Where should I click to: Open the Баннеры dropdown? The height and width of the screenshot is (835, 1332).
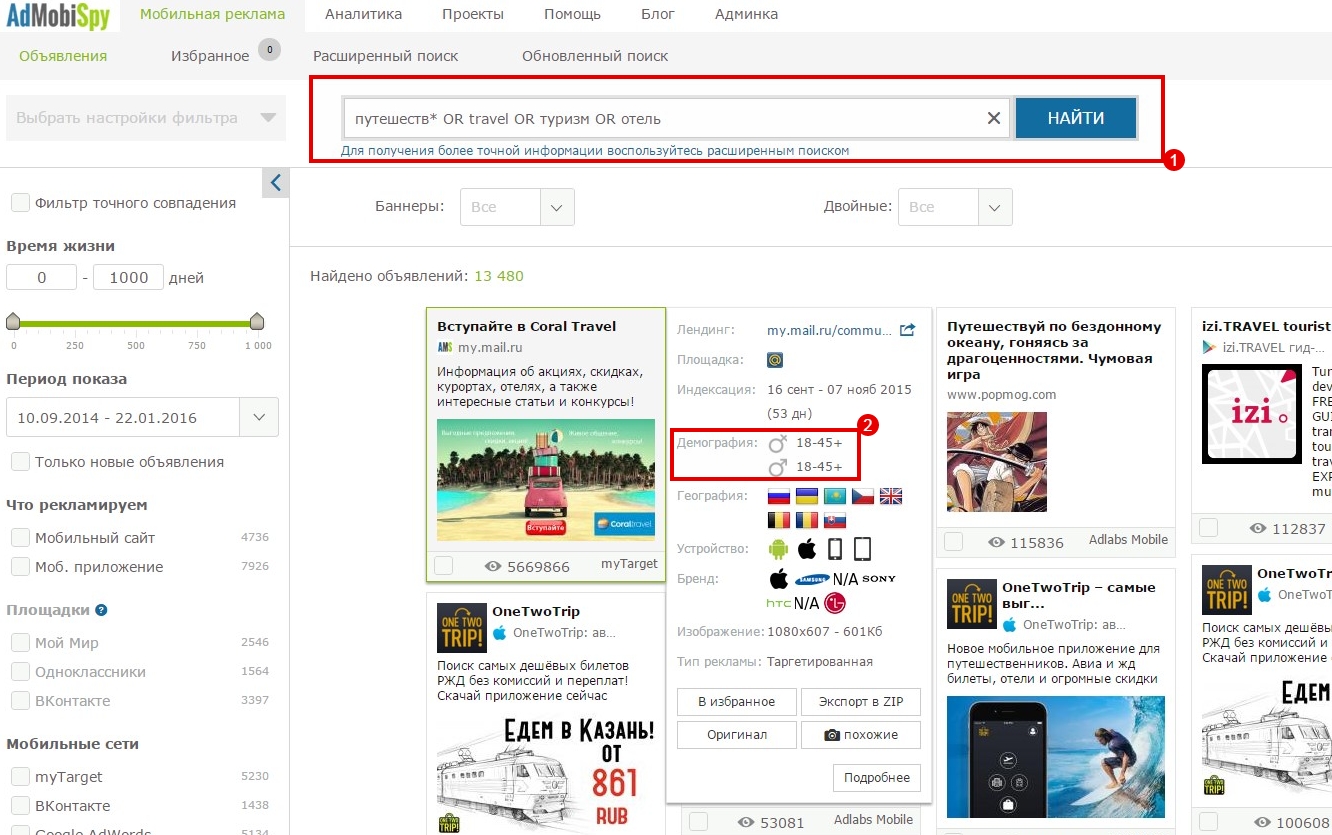click(517, 207)
